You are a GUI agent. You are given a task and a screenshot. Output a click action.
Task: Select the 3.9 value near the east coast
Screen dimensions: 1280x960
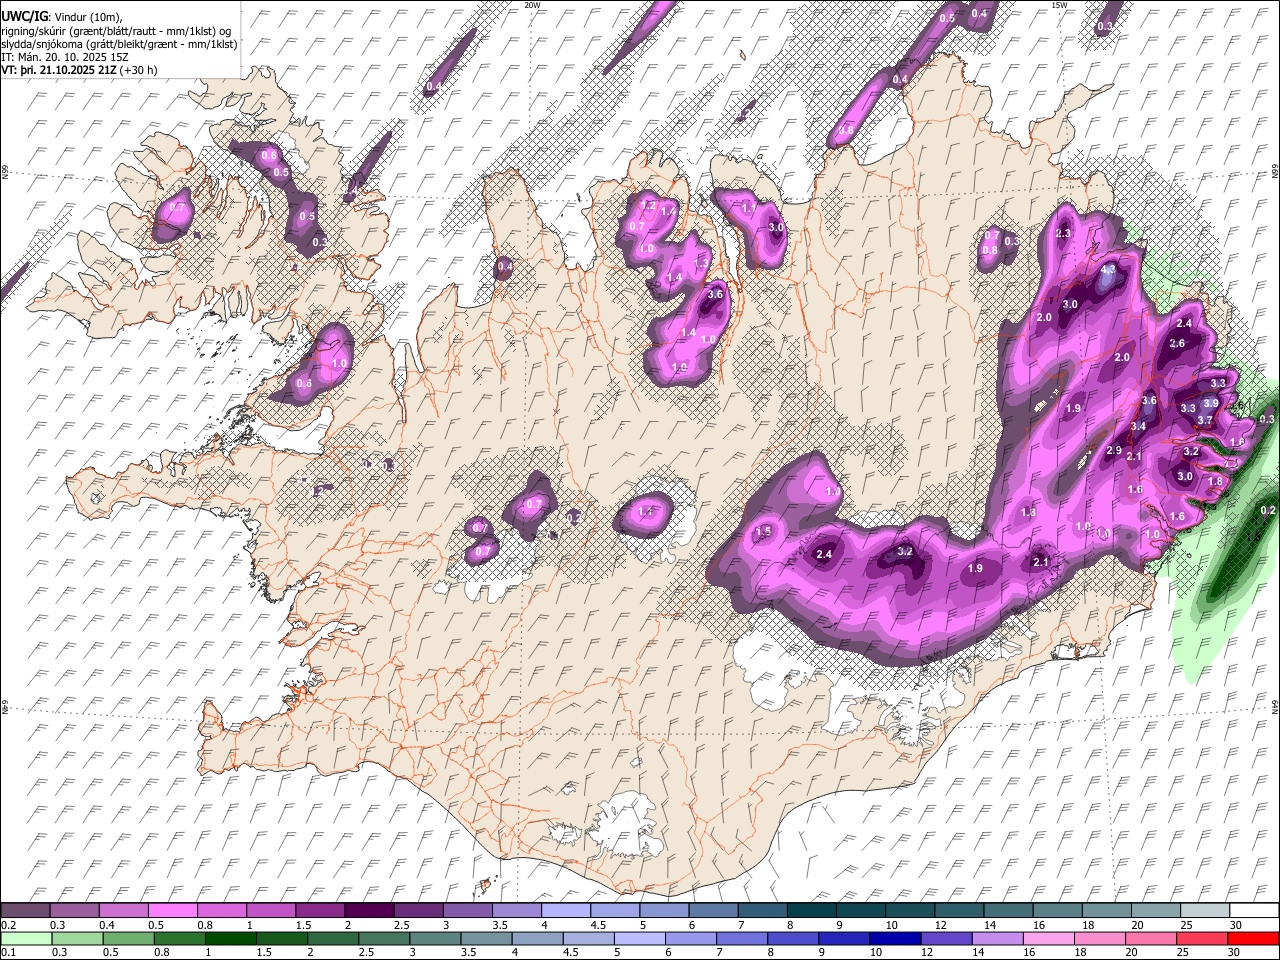point(1210,403)
